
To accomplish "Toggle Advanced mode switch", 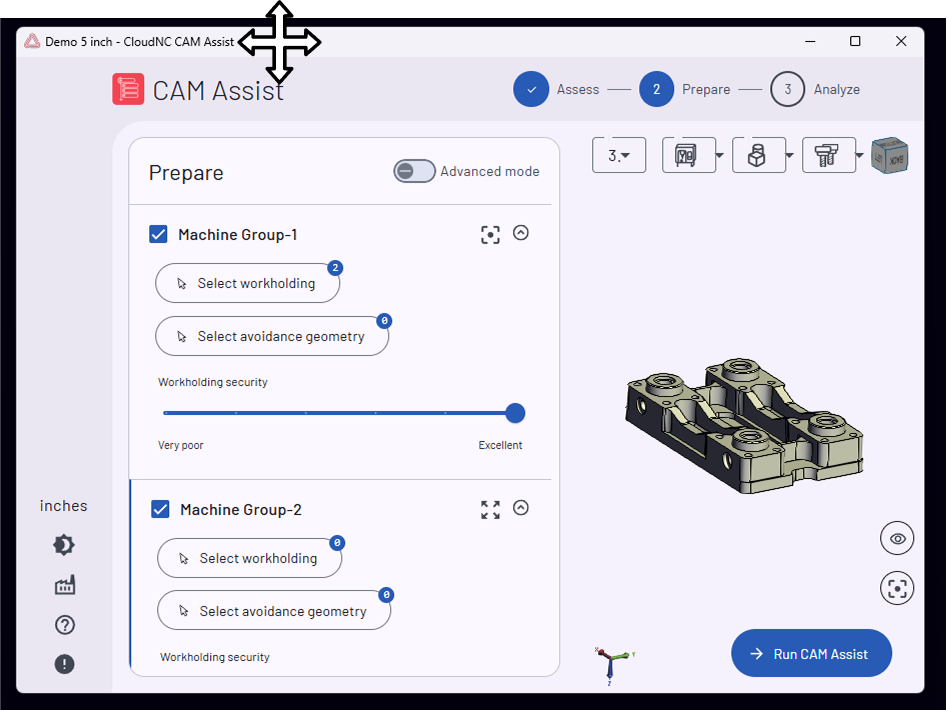I will tap(414, 171).
